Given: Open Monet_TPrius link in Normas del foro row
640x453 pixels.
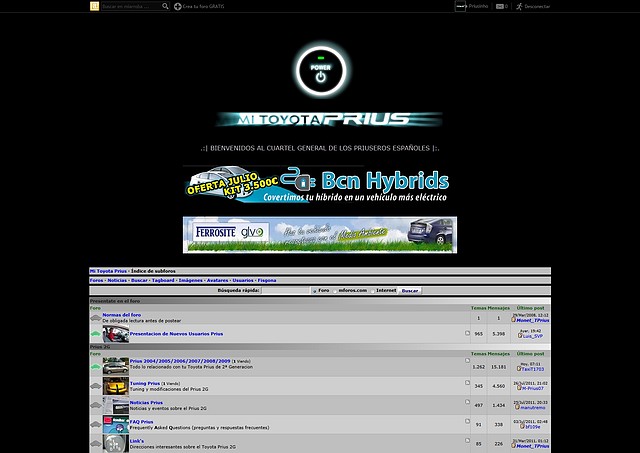Looking at the screenshot, I should [533, 320].
